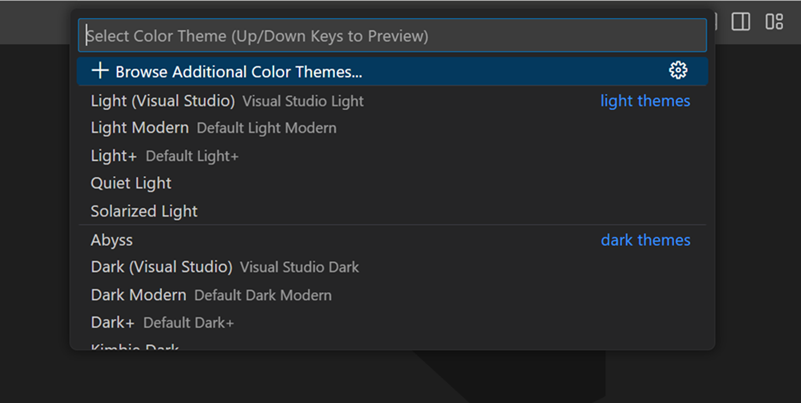The width and height of the screenshot is (801, 403).
Task: Apply the Solarized Light theme
Action: pos(144,211)
